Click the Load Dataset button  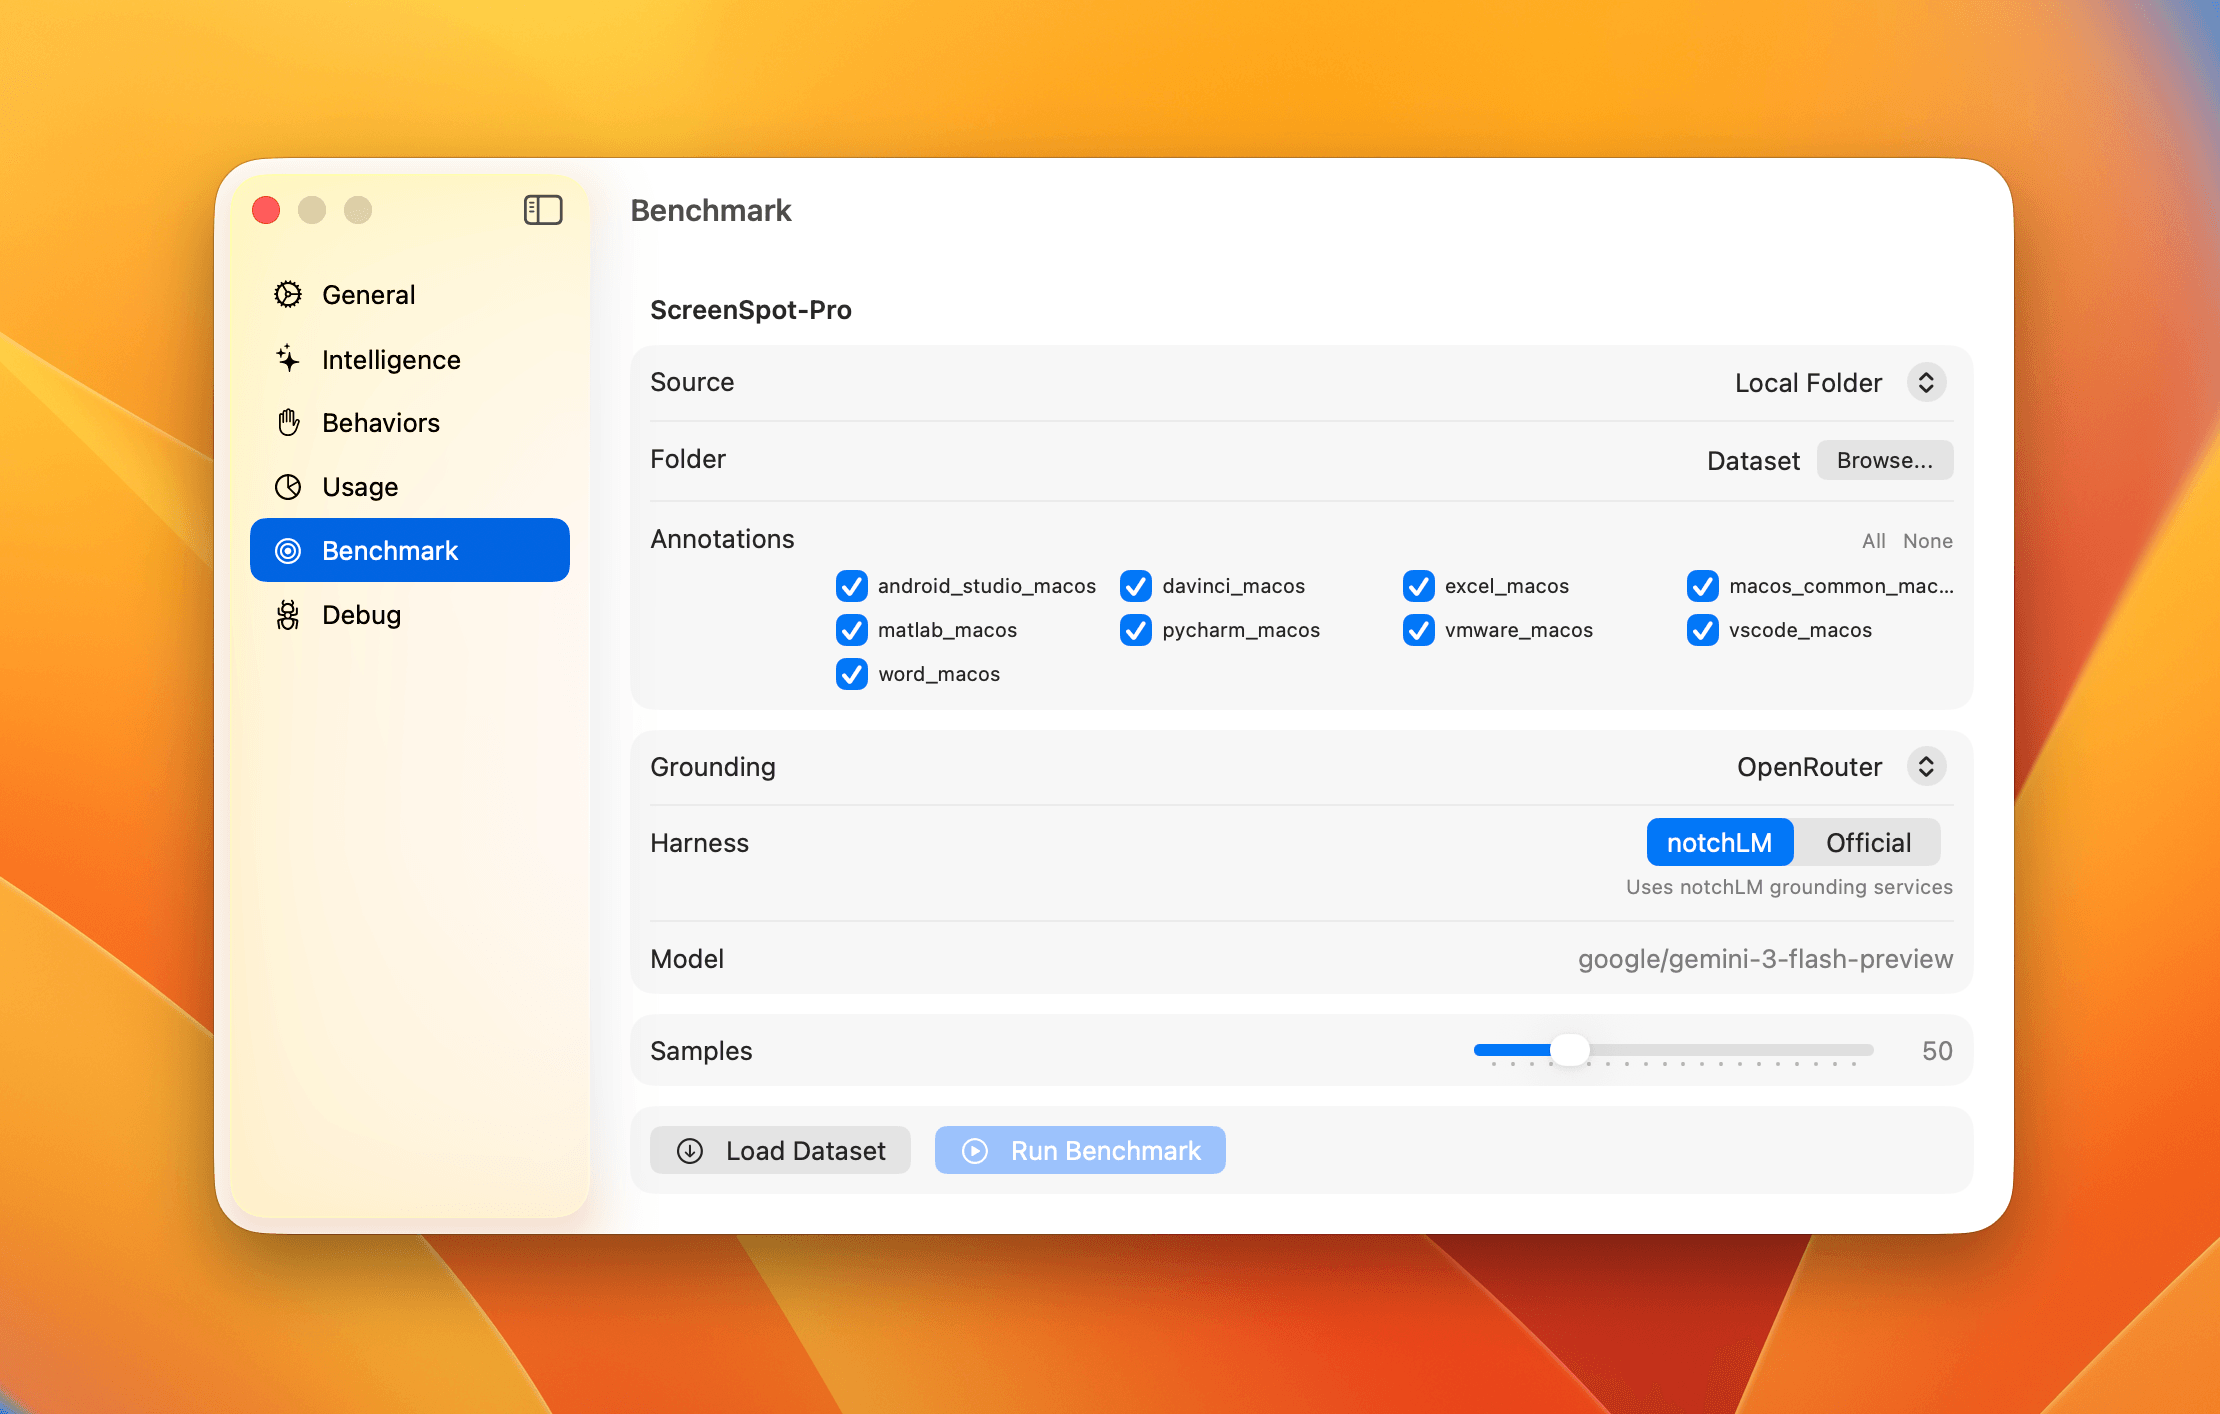[x=780, y=1151]
